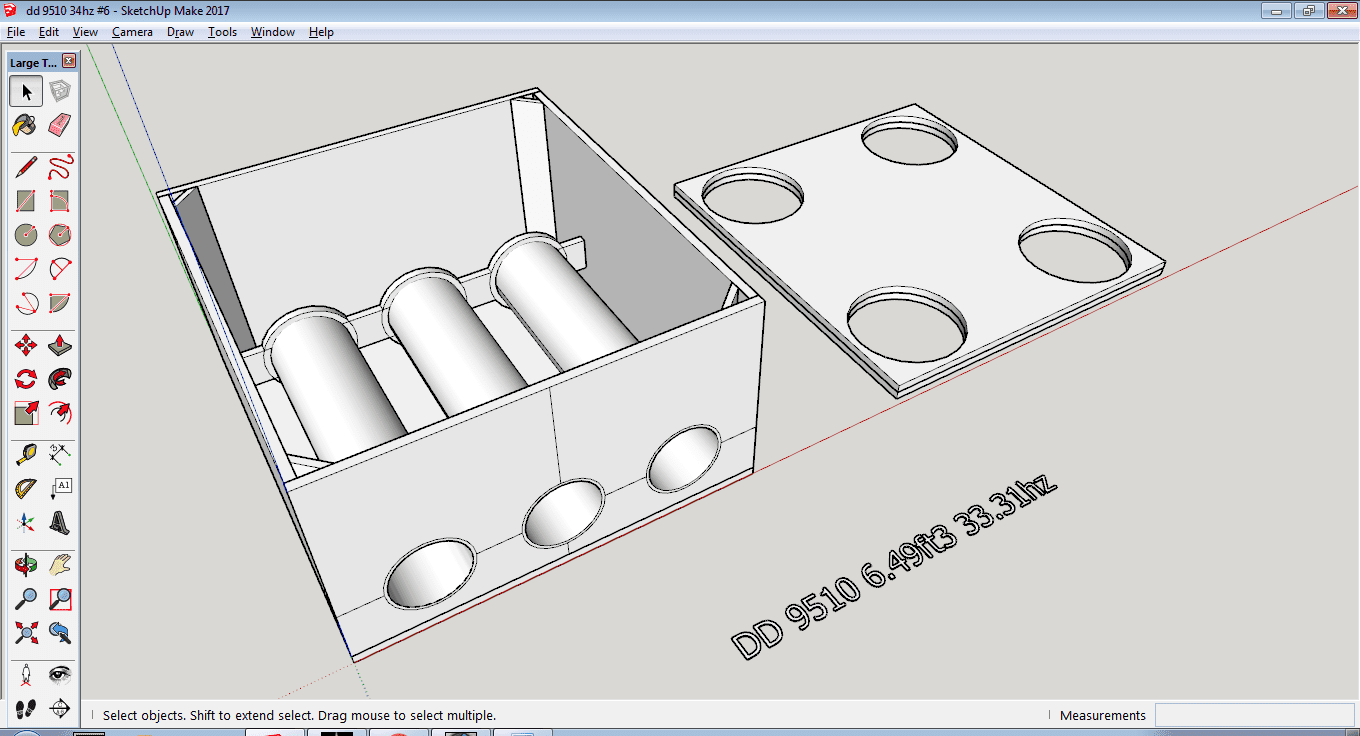
Task: Pick the Pie tool
Action: 60,303
